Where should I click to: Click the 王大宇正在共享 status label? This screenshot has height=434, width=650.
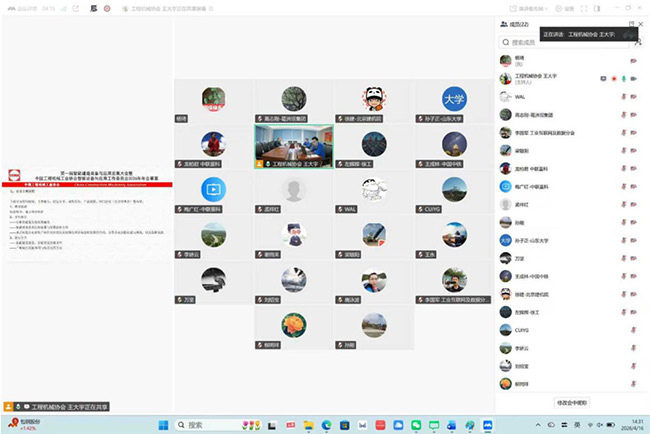pos(60,407)
